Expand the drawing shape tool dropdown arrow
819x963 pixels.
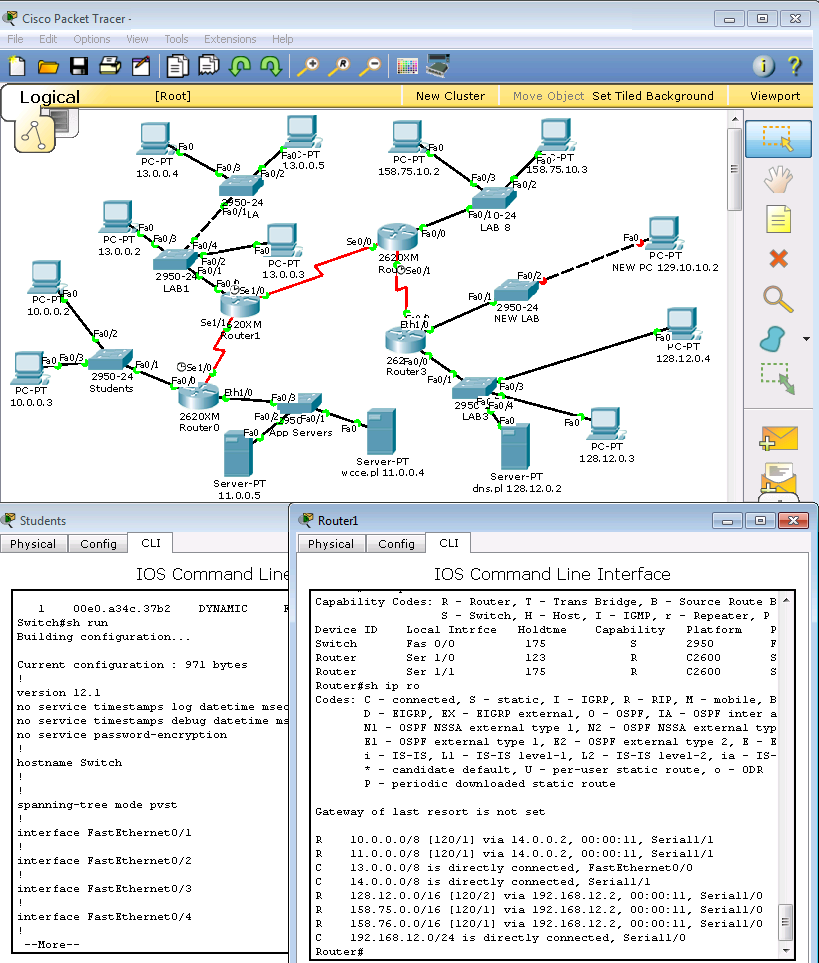click(x=806, y=338)
